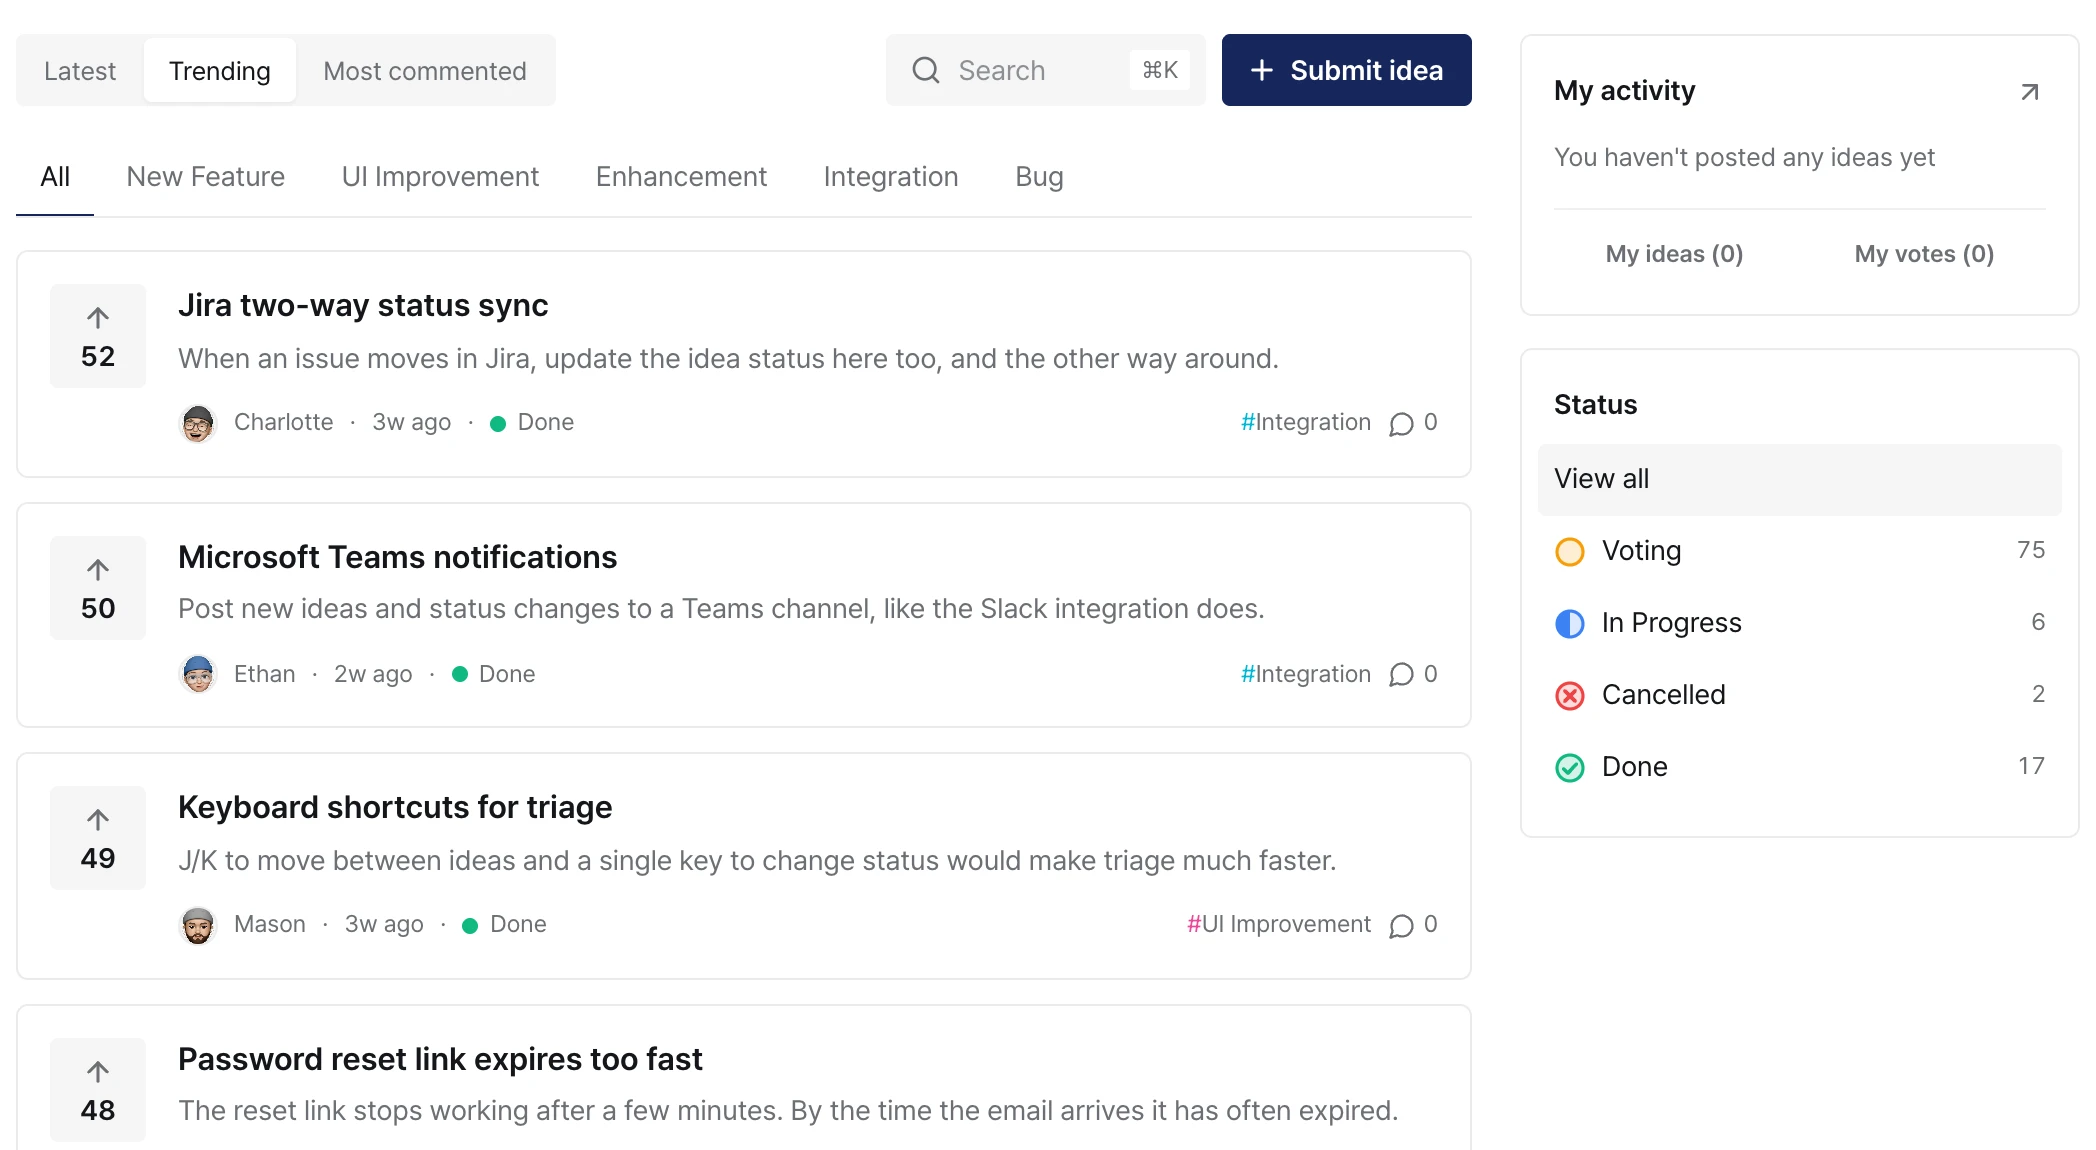The image size is (2096, 1150).
Task: Upvote Password reset link expires too fast
Action: point(98,1090)
